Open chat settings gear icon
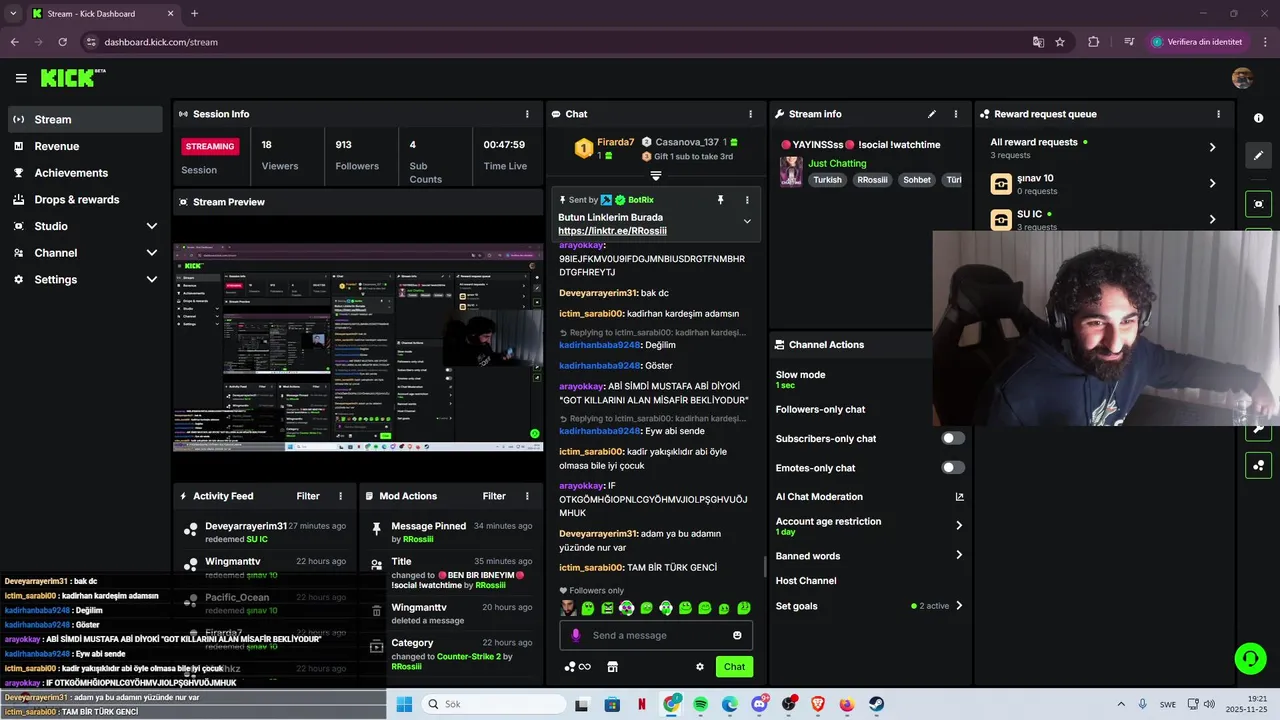Screen dimensions: 1280x720 (x=700, y=667)
